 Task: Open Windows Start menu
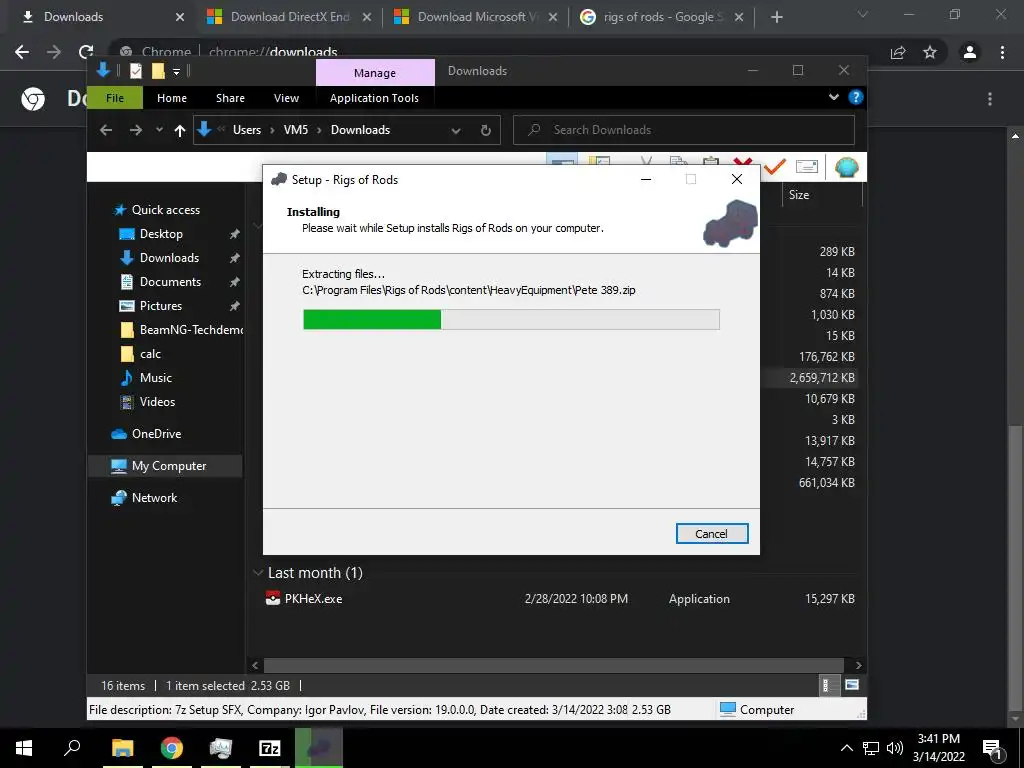[24, 748]
